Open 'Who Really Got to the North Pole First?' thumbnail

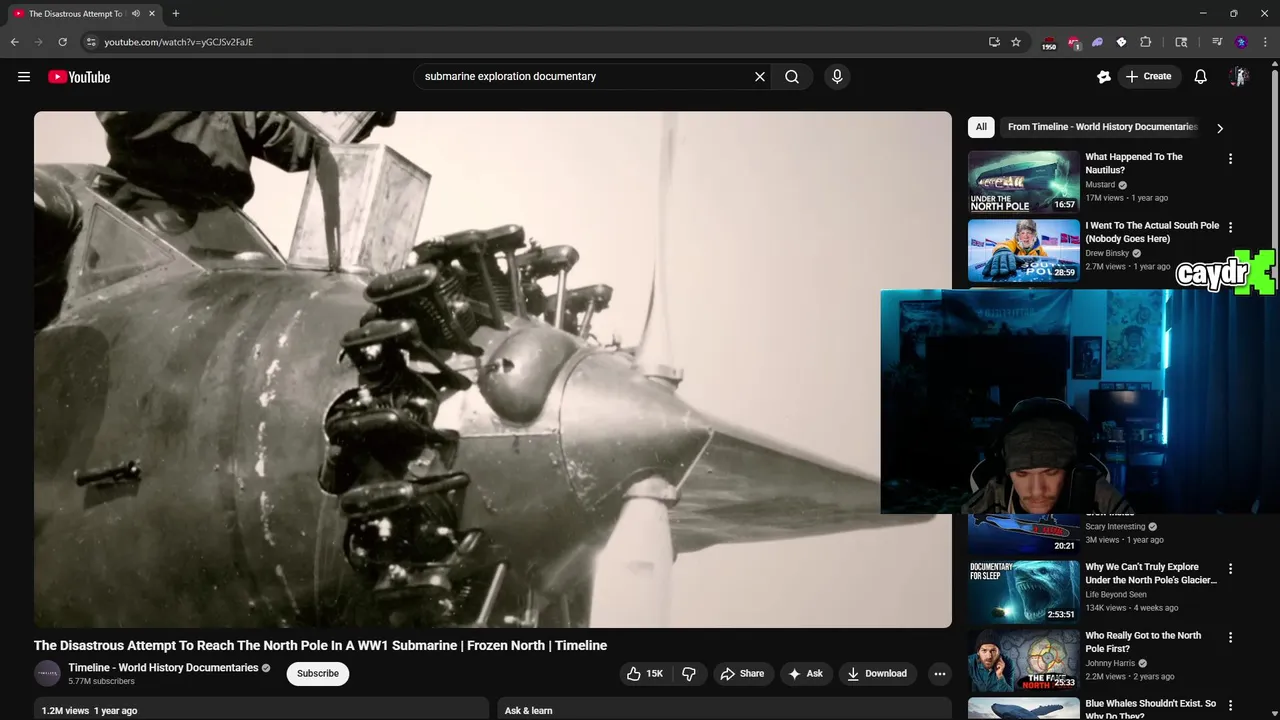pyautogui.click(x=1024, y=660)
